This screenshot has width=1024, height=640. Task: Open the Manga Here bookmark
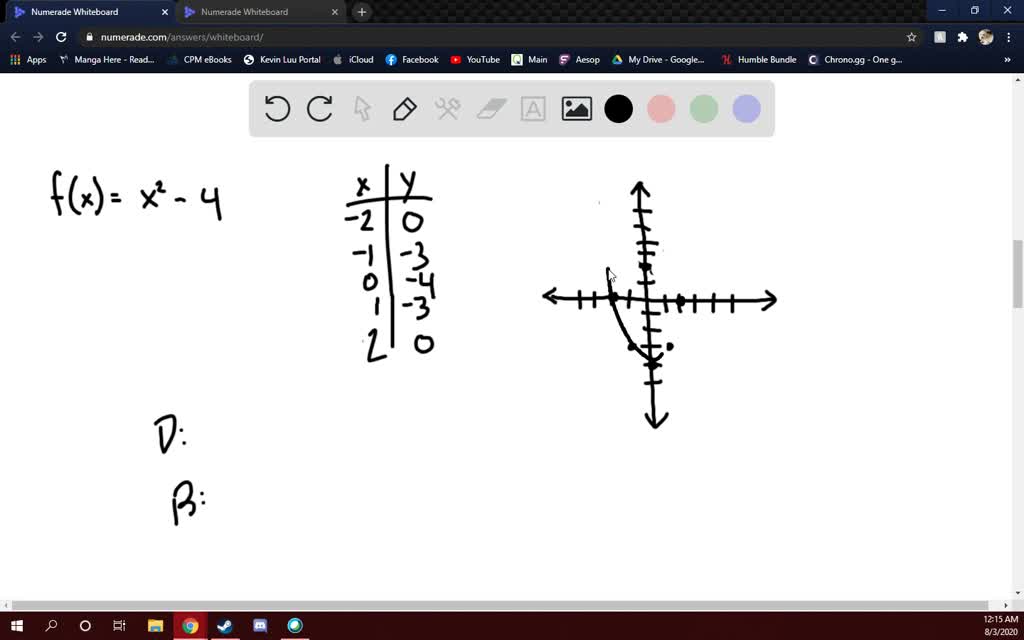tap(107, 59)
